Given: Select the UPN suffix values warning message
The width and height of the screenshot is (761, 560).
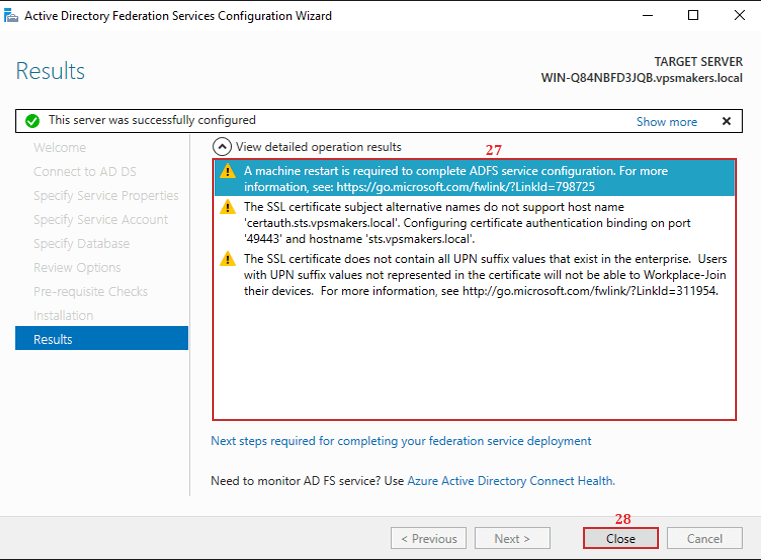Looking at the screenshot, I should click(475, 275).
